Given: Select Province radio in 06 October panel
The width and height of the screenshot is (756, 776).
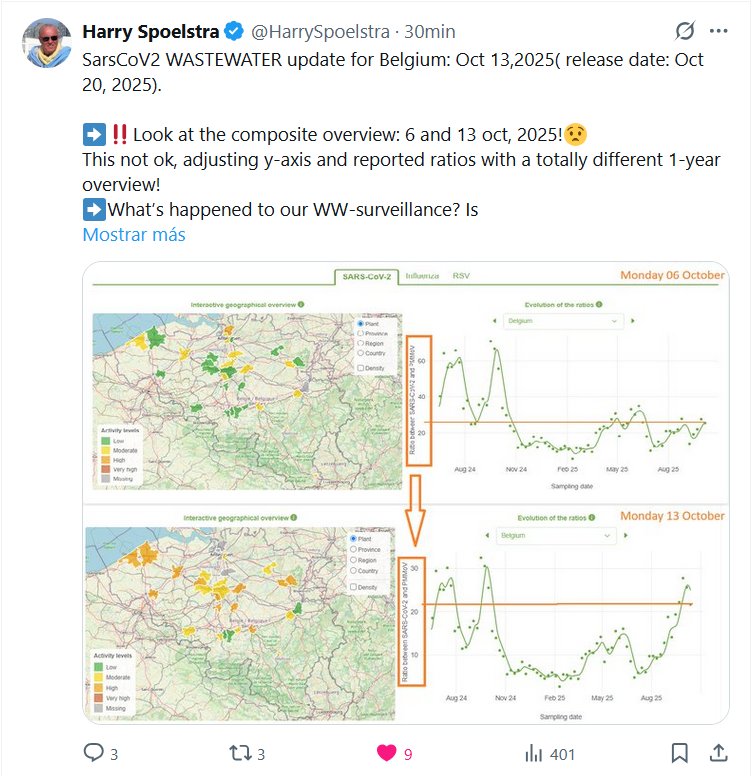Looking at the screenshot, I should point(361,333).
